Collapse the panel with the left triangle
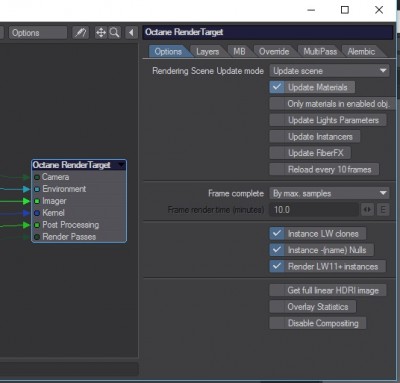Image resolution: width=400 pixels, height=383 pixels. [x=132, y=33]
